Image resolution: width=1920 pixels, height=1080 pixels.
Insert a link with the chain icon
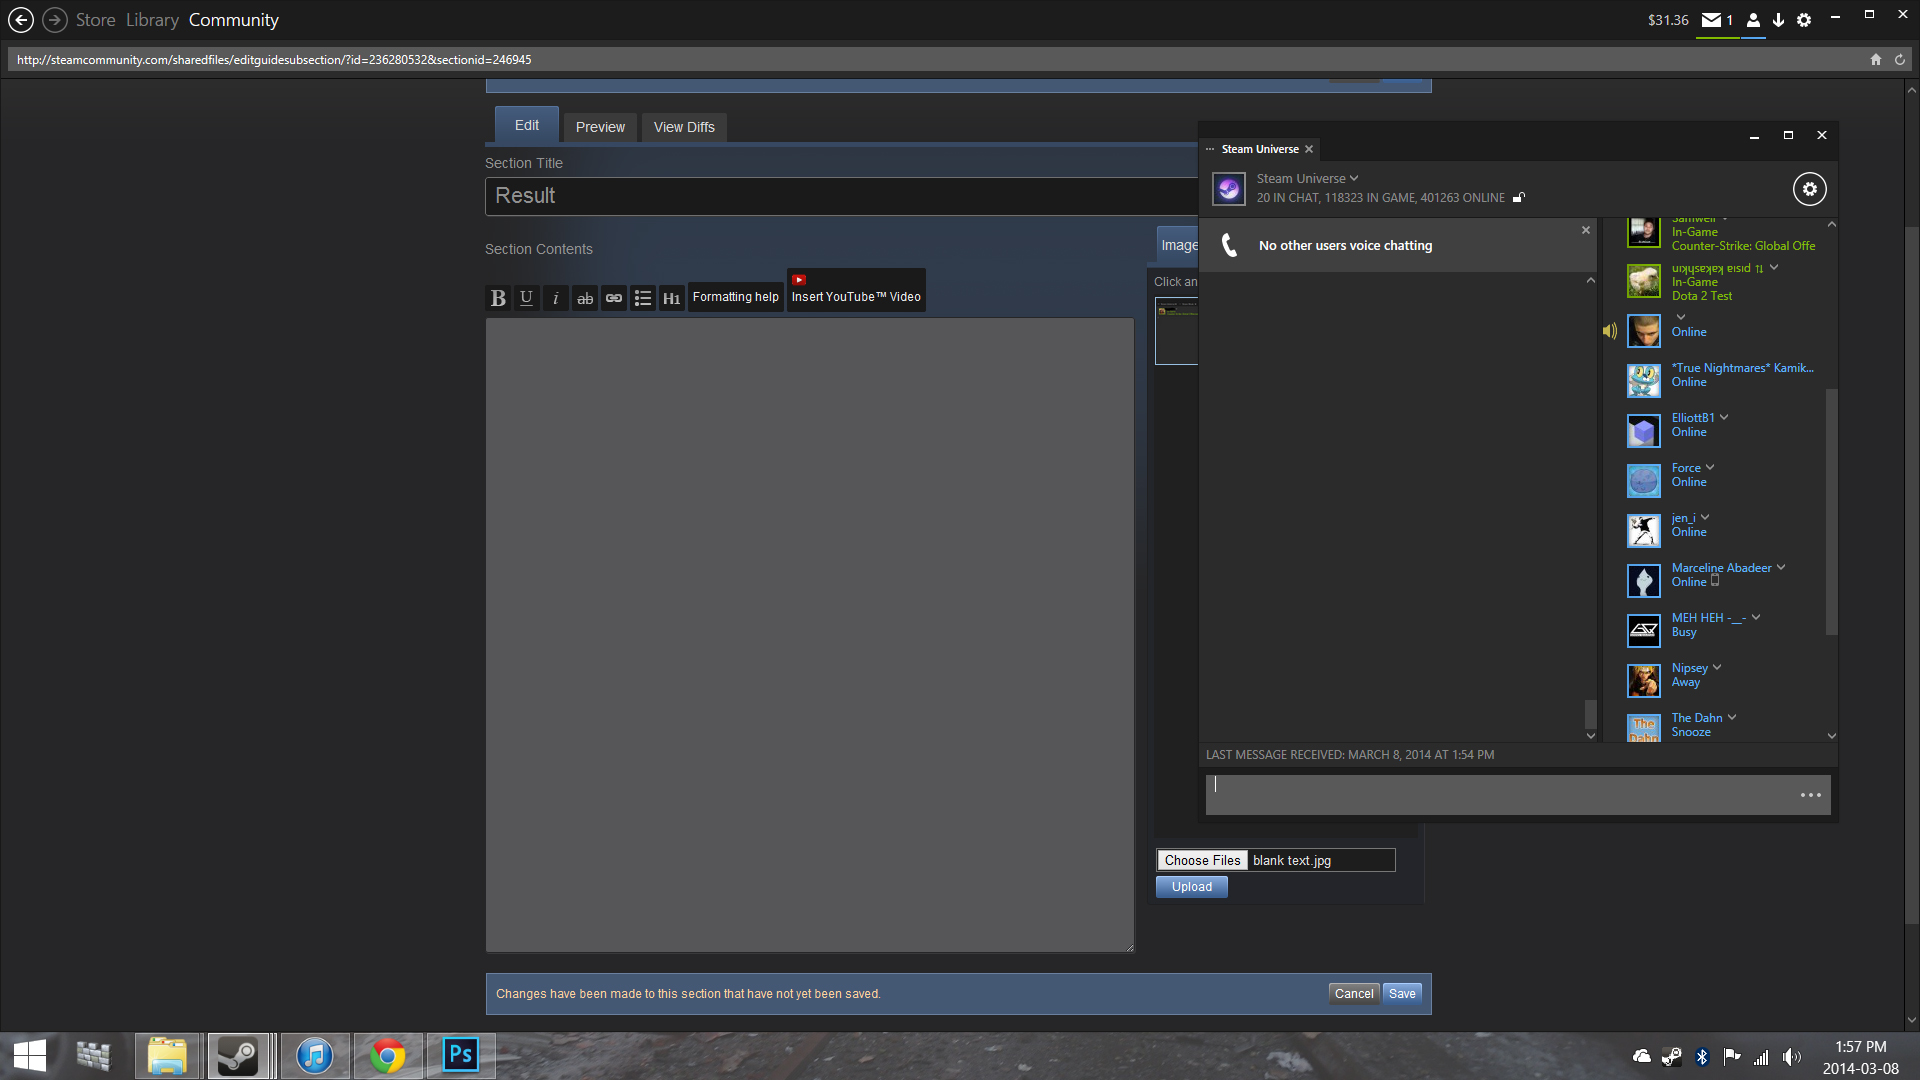click(x=614, y=298)
